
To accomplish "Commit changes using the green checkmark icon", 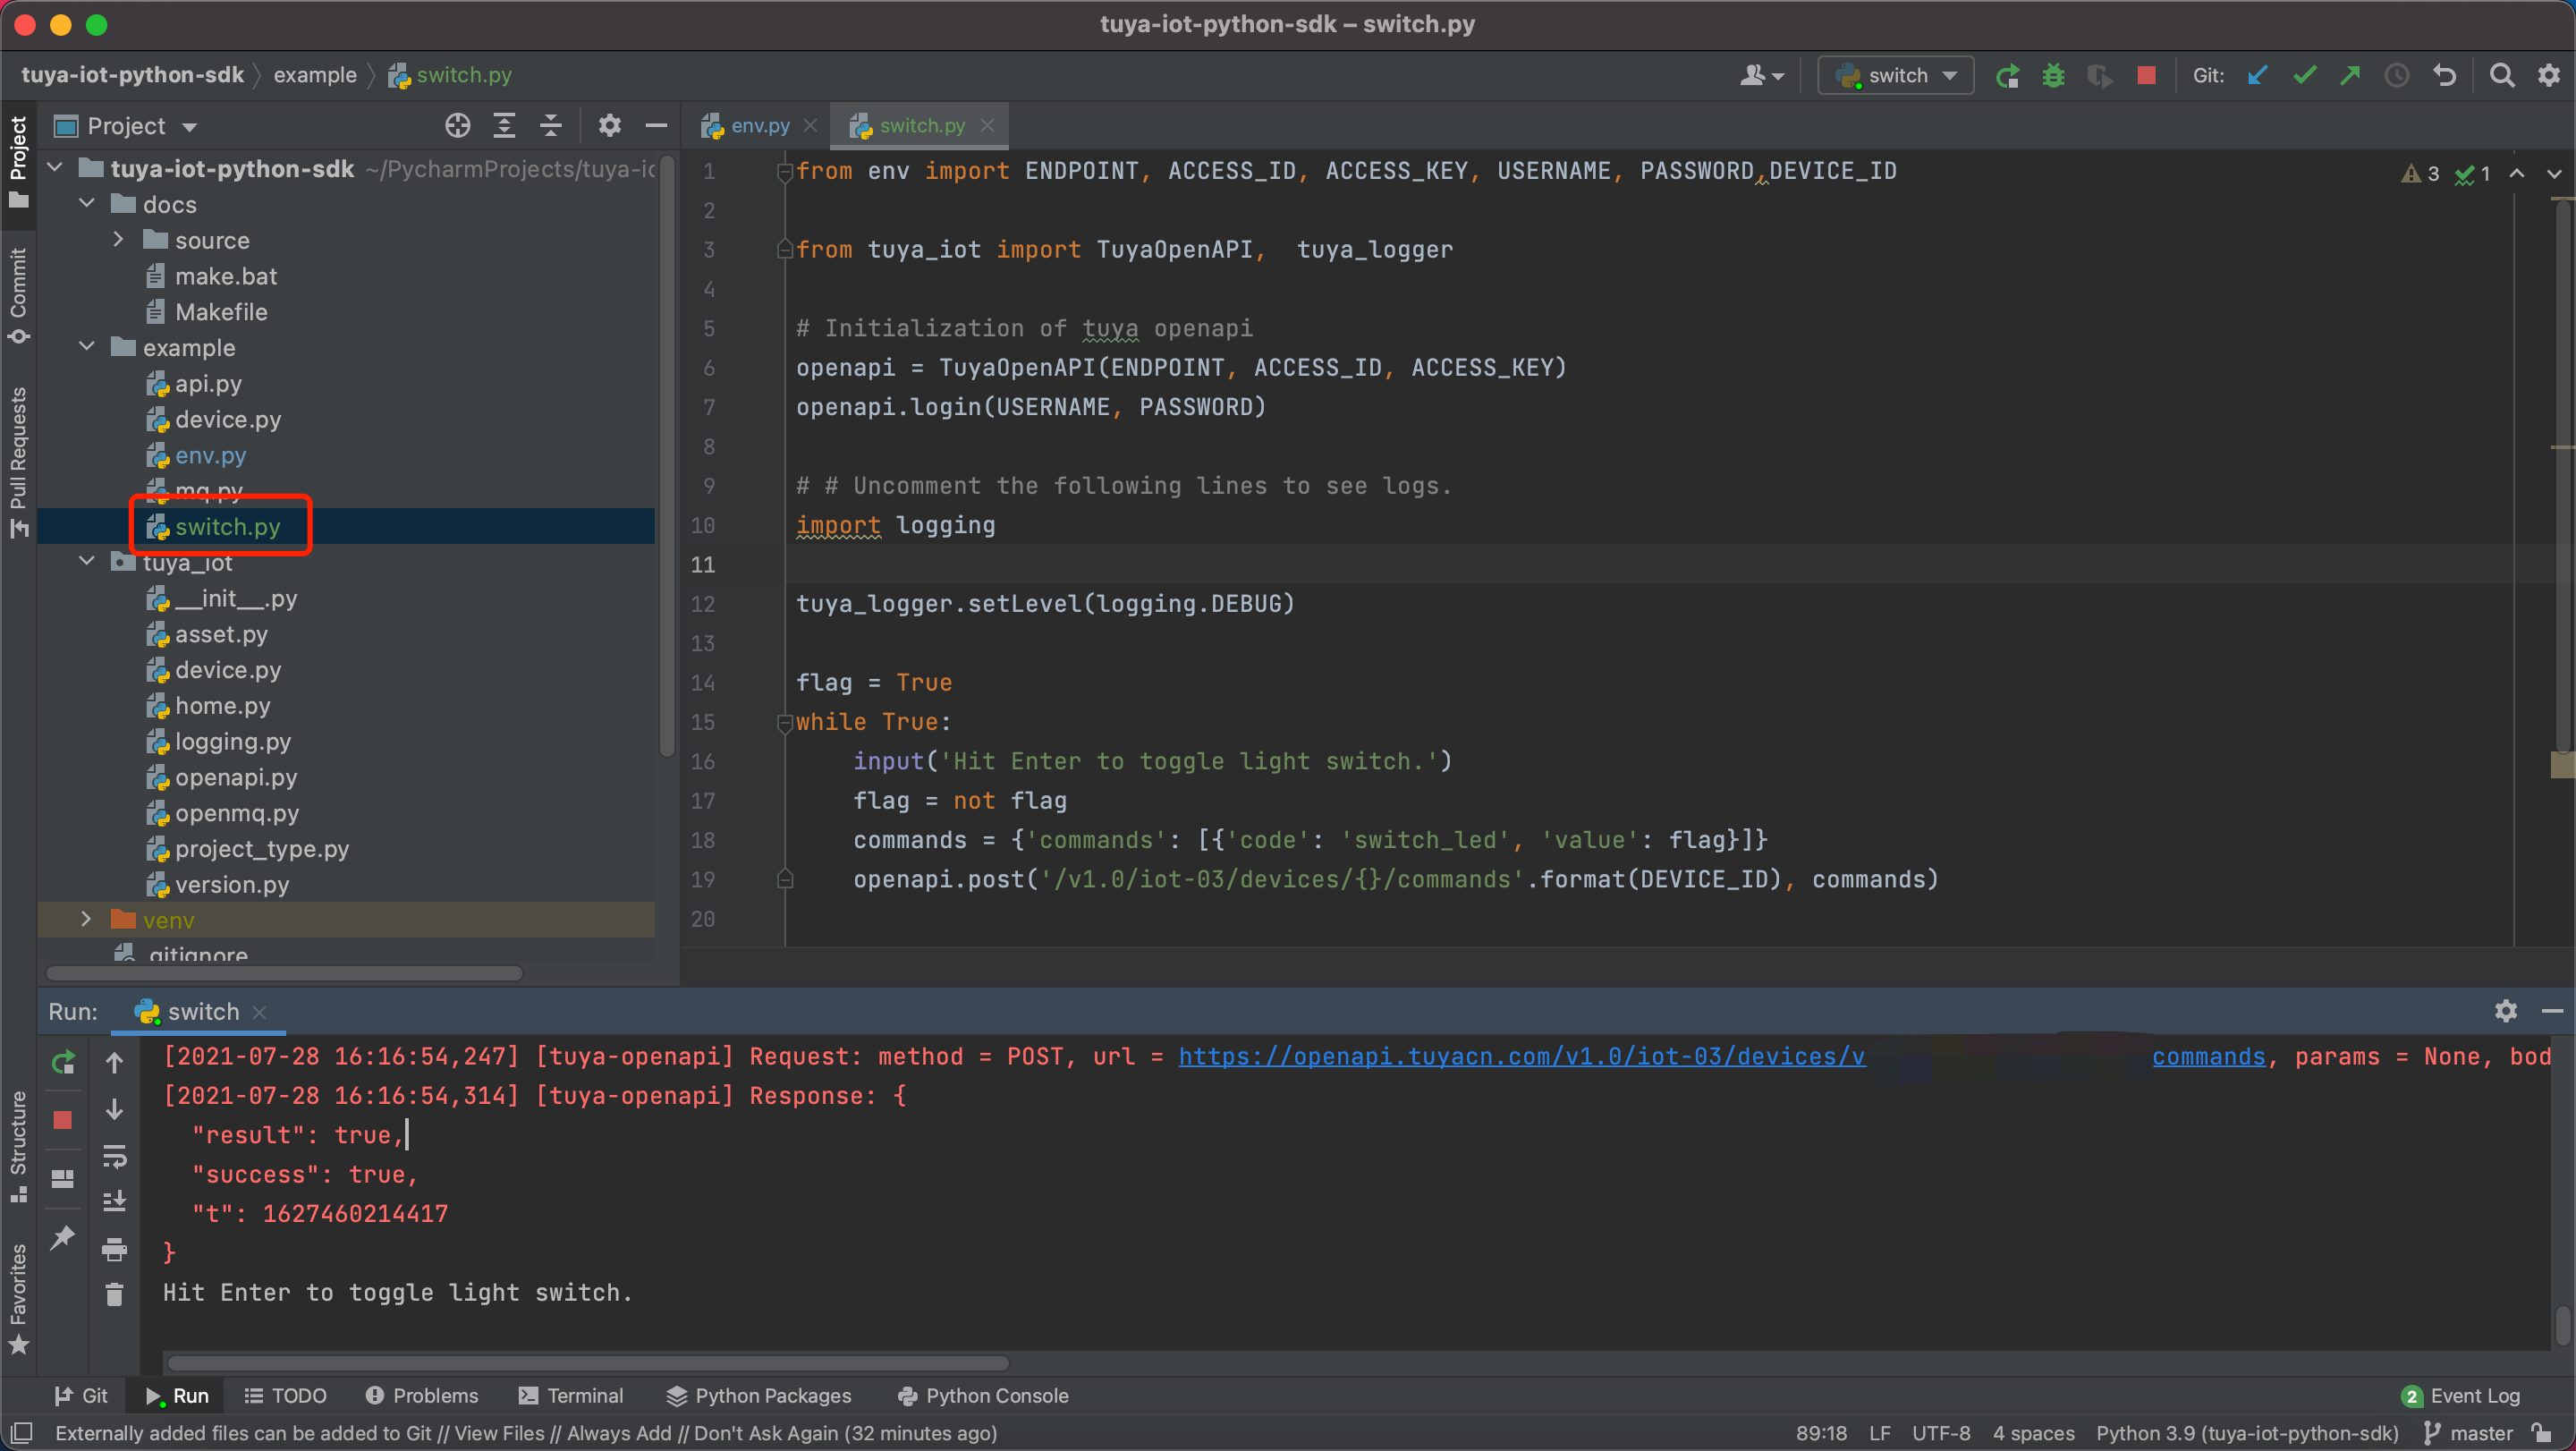I will 2304,75.
